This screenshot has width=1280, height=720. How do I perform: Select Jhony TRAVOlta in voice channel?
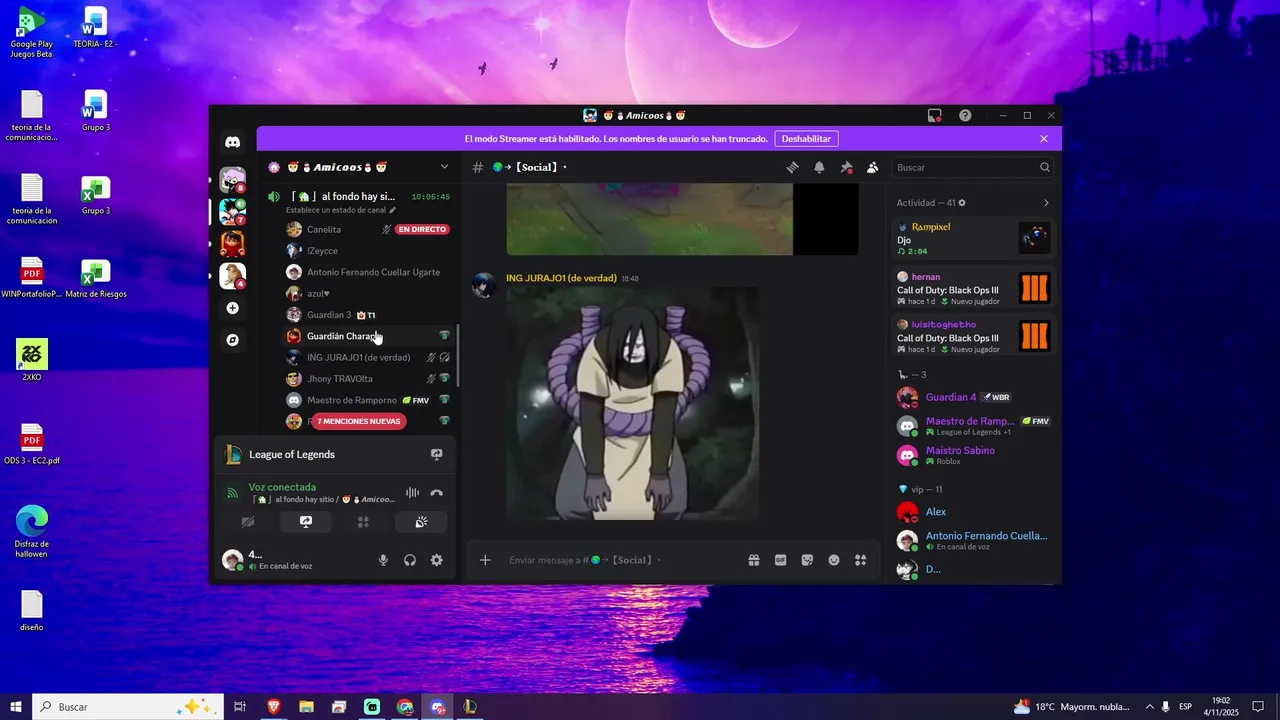point(367,379)
